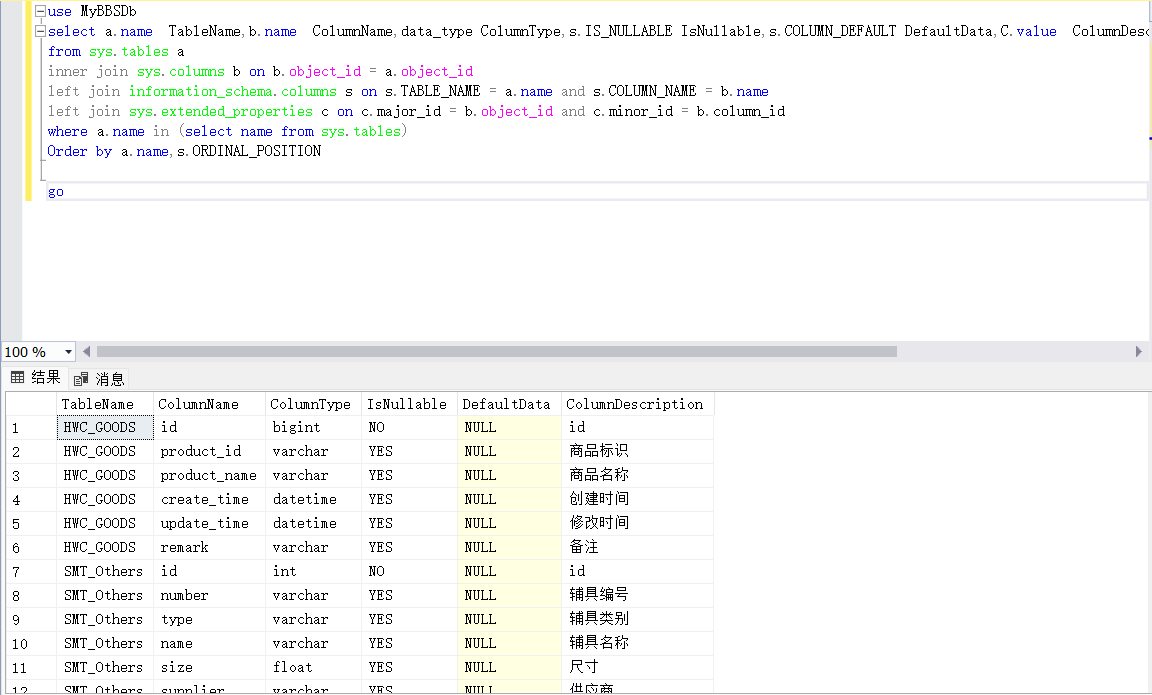Click the 'number' column name cell

coord(209,596)
